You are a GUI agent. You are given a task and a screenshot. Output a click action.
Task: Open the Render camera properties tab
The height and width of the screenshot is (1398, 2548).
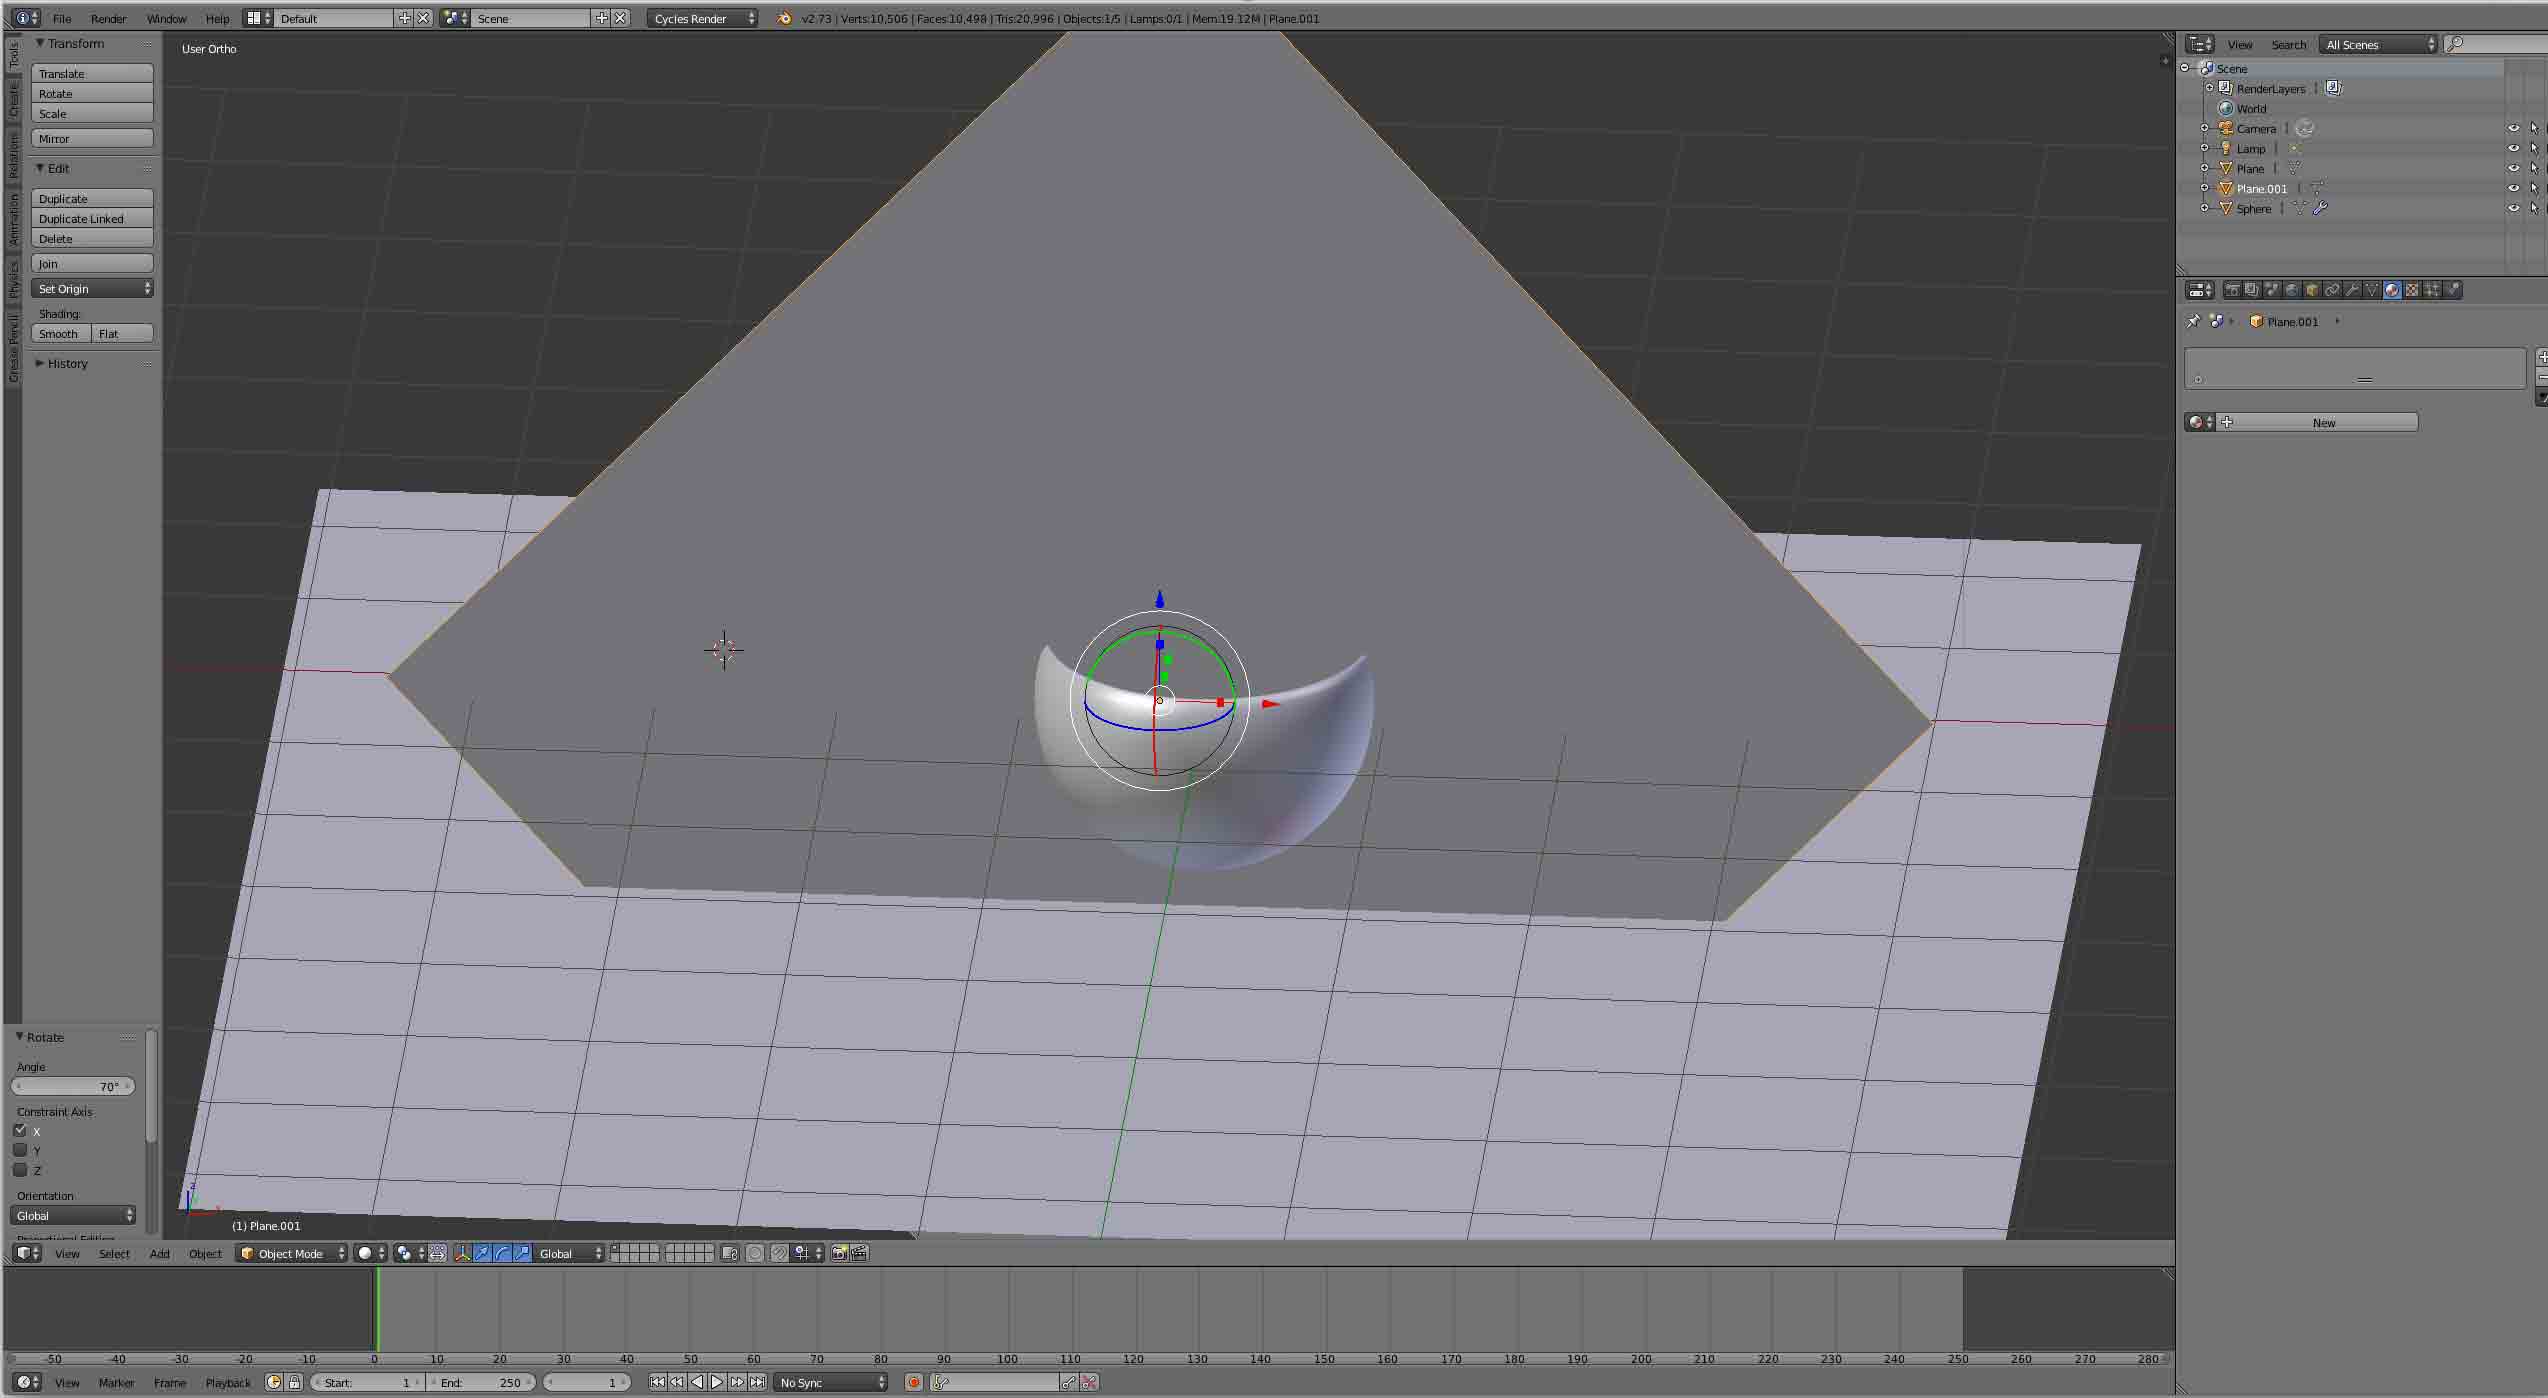point(2232,290)
